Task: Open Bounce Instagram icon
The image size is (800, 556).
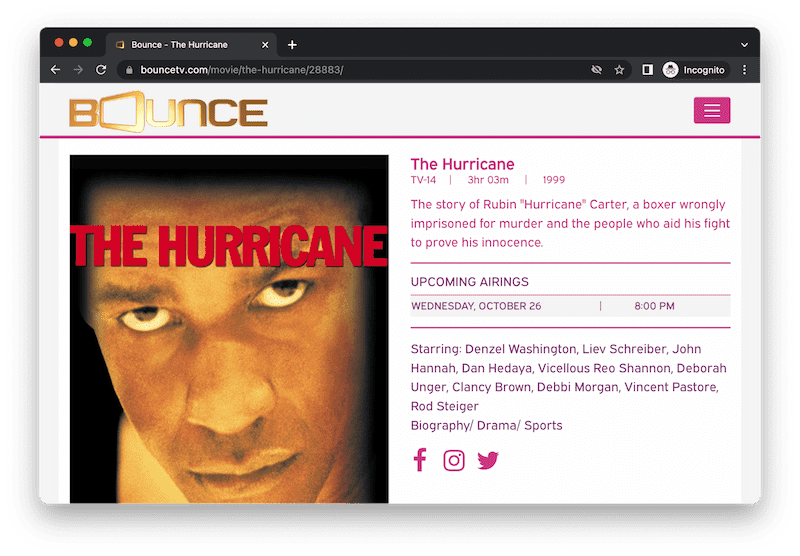Action: pos(454,461)
